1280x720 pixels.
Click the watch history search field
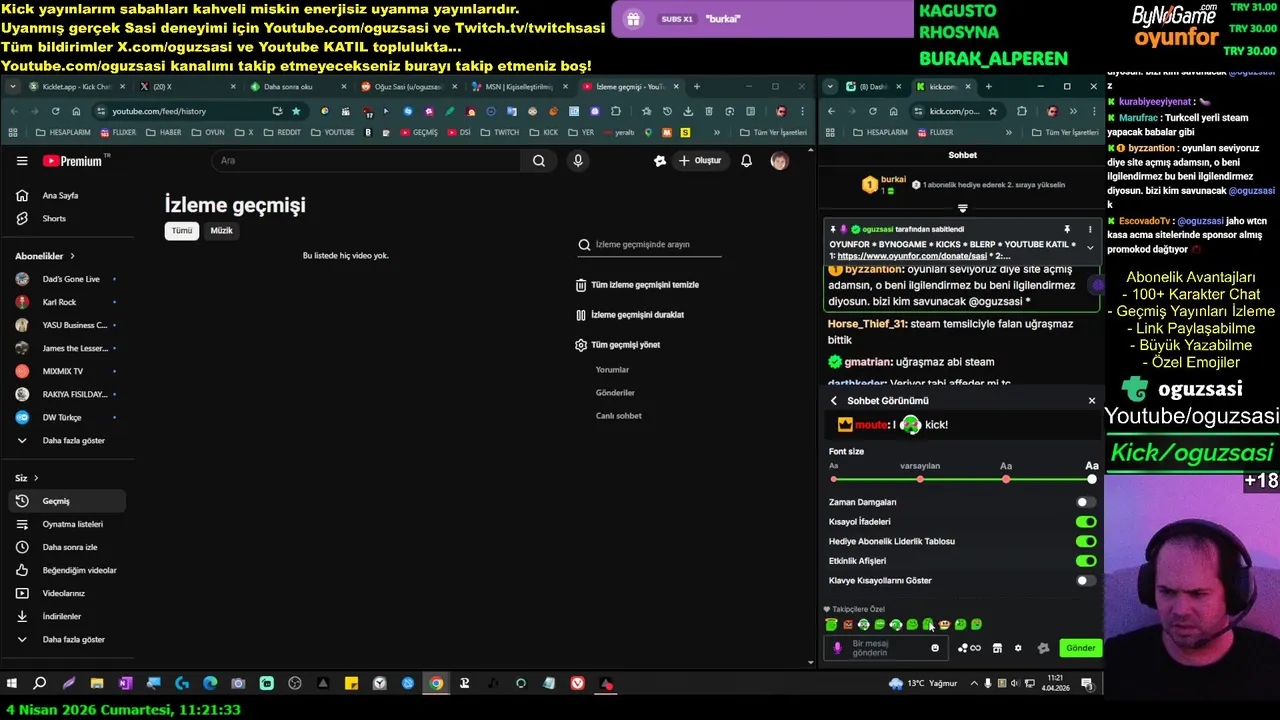[649, 244]
